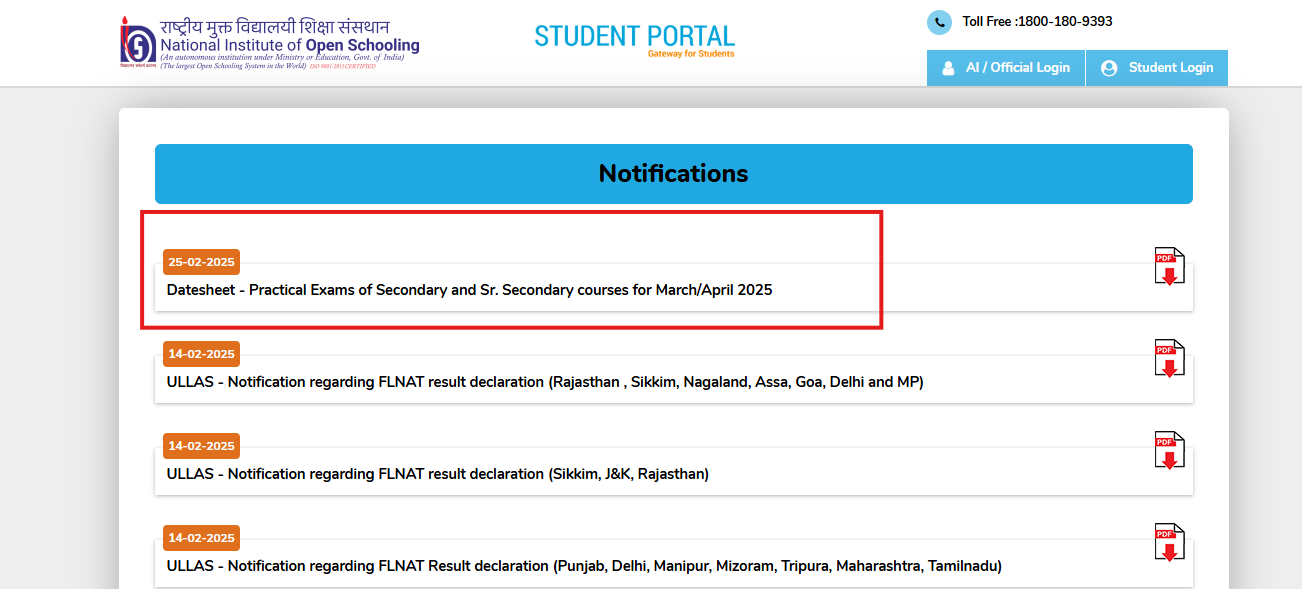Image resolution: width=1302 pixels, height=589 pixels.
Task: Click the Notifications header banner
Action: 672,173
